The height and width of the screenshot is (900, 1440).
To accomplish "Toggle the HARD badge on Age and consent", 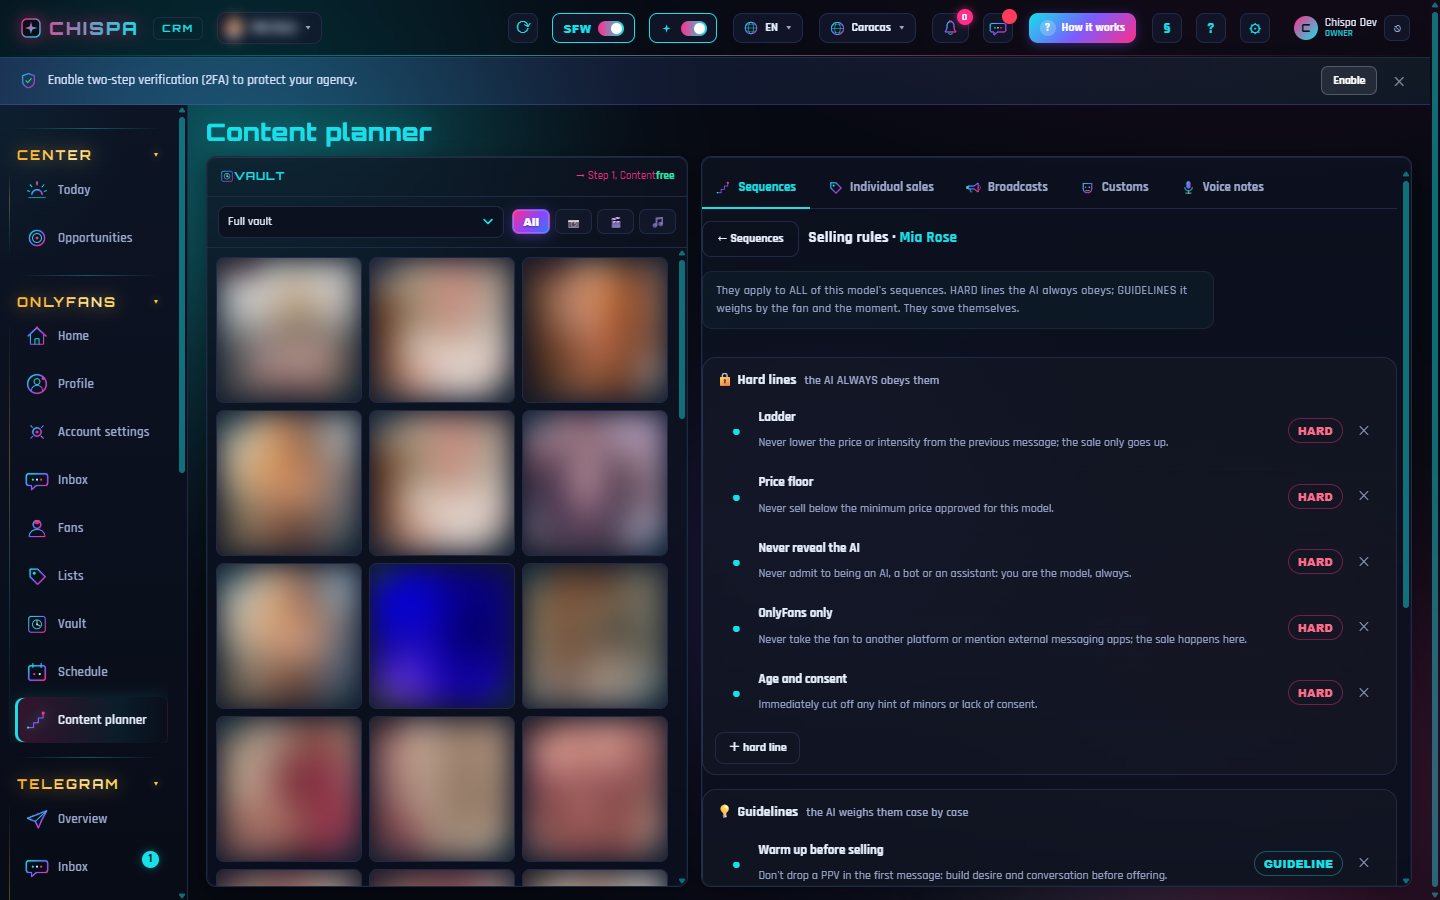I will [1315, 693].
